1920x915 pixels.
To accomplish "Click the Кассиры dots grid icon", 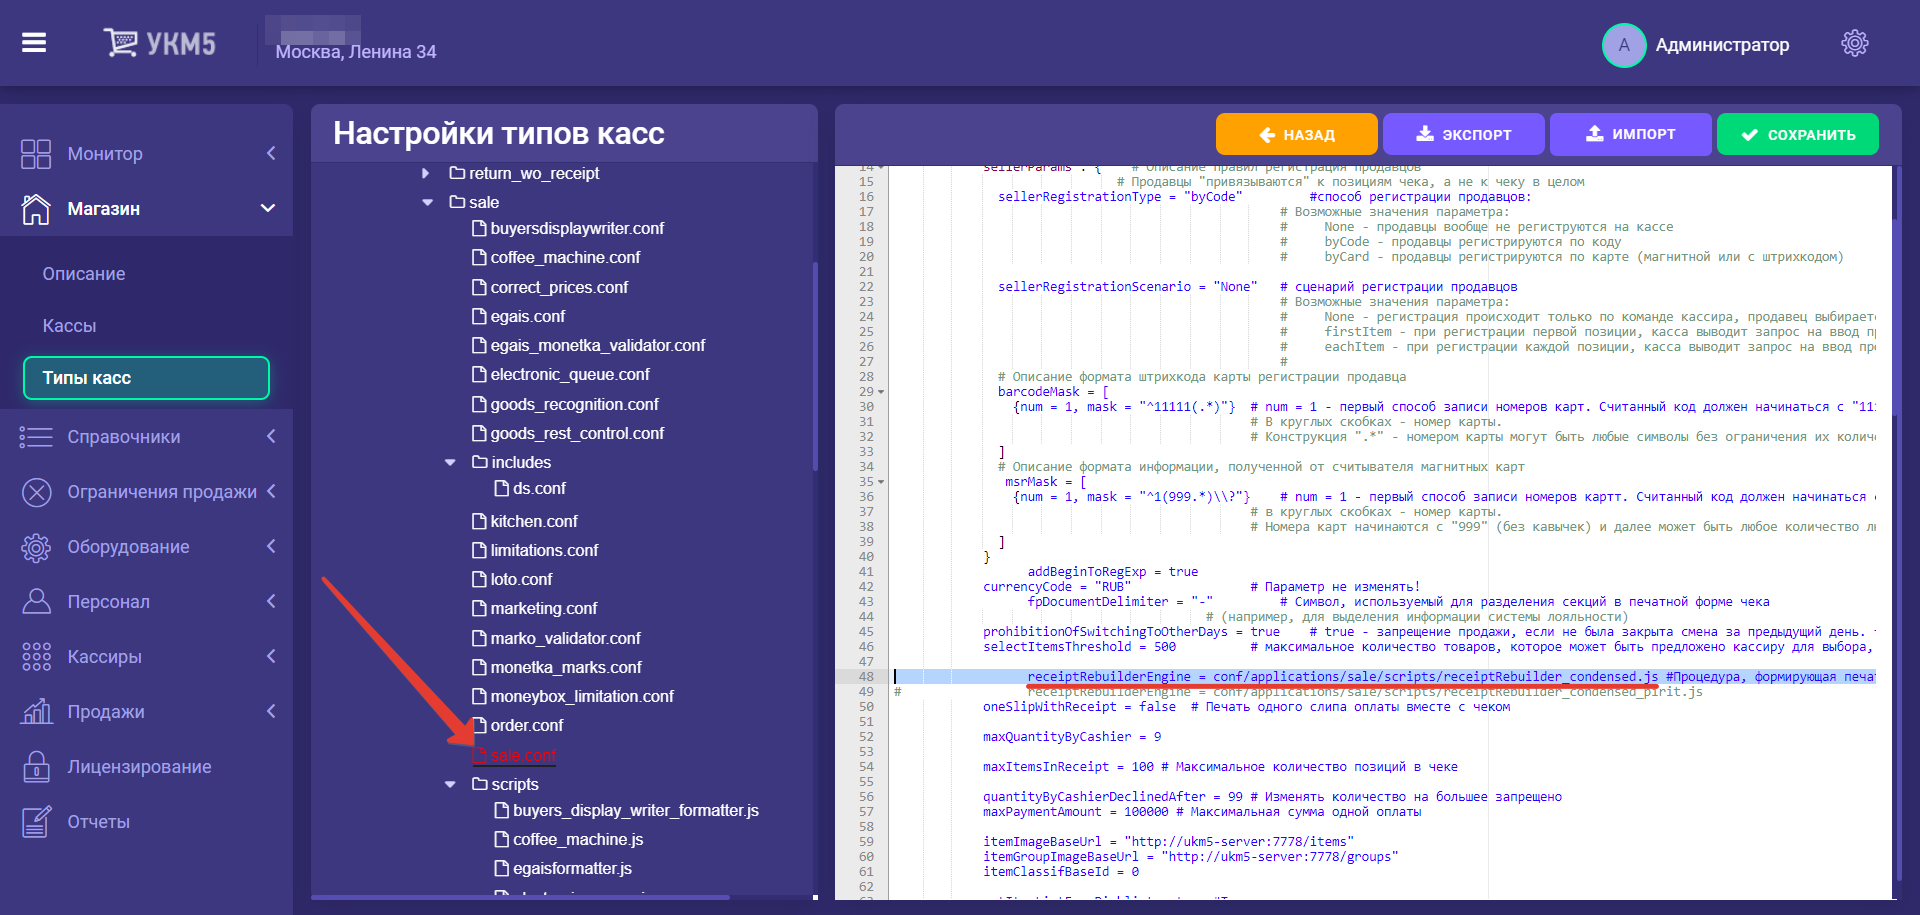I will click(36, 657).
